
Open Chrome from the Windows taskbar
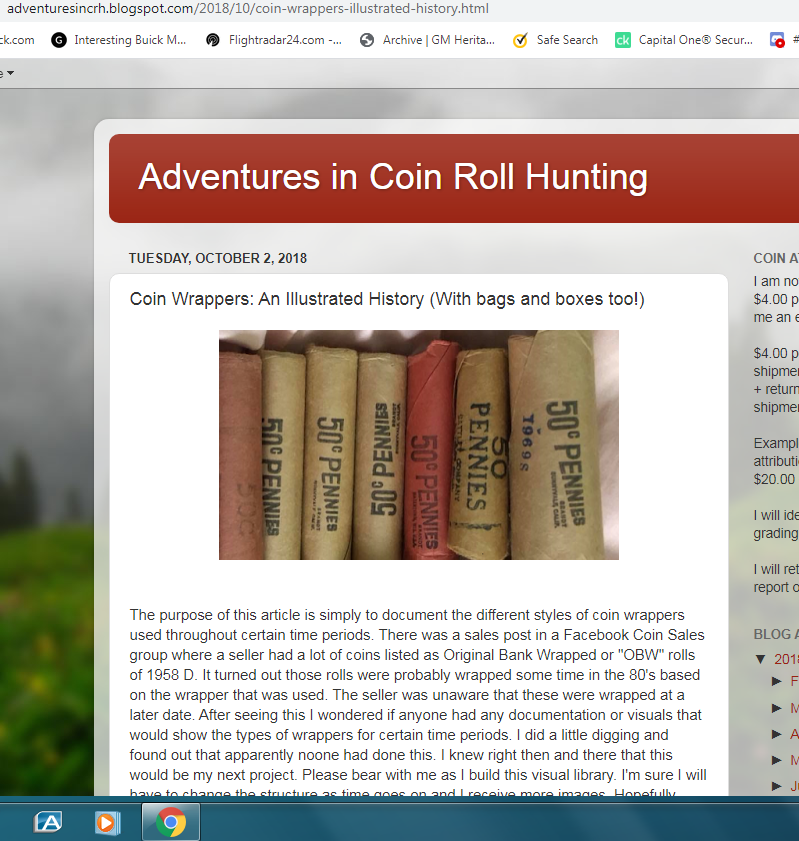pyautogui.click(x=171, y=822)
